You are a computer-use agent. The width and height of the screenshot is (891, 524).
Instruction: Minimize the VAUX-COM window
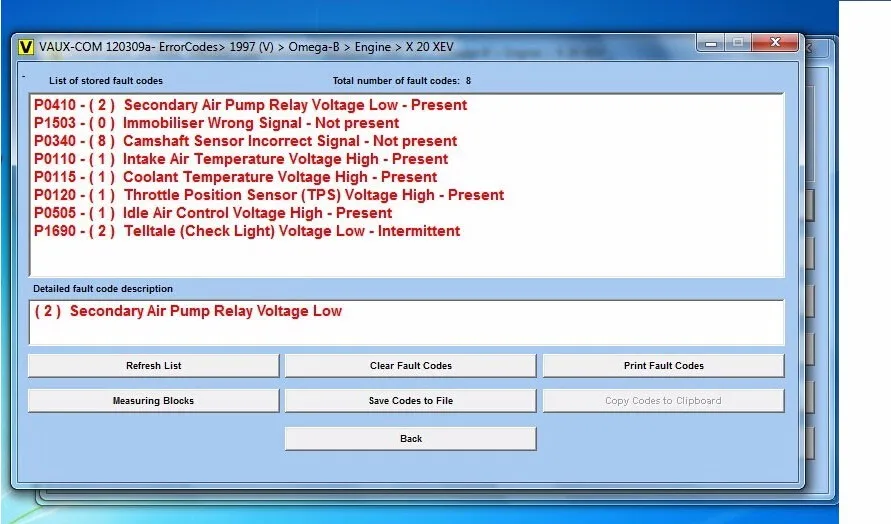(710, 43)
